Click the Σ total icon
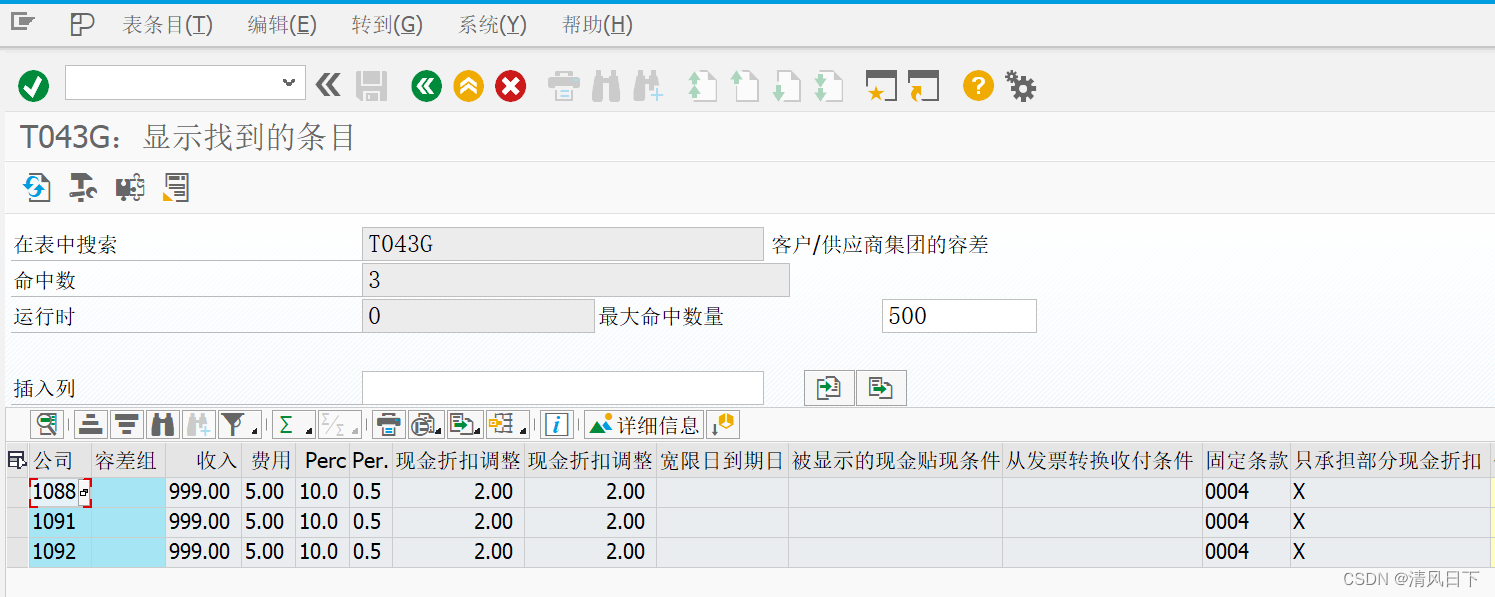The width and height of the screenshot is (1495, 597). [x=288, y=424]
